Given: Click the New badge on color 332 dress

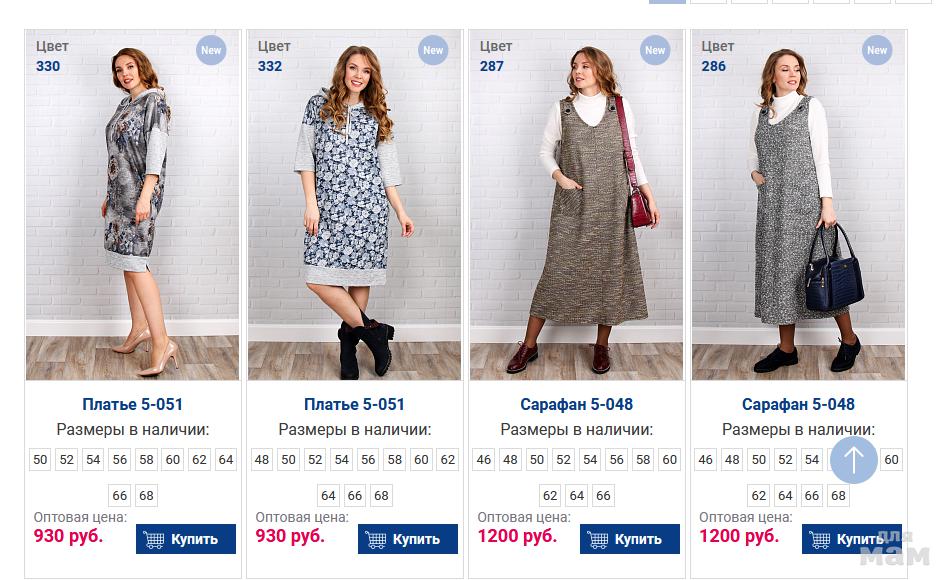Looking at the screenshot, I should [433, 51].
